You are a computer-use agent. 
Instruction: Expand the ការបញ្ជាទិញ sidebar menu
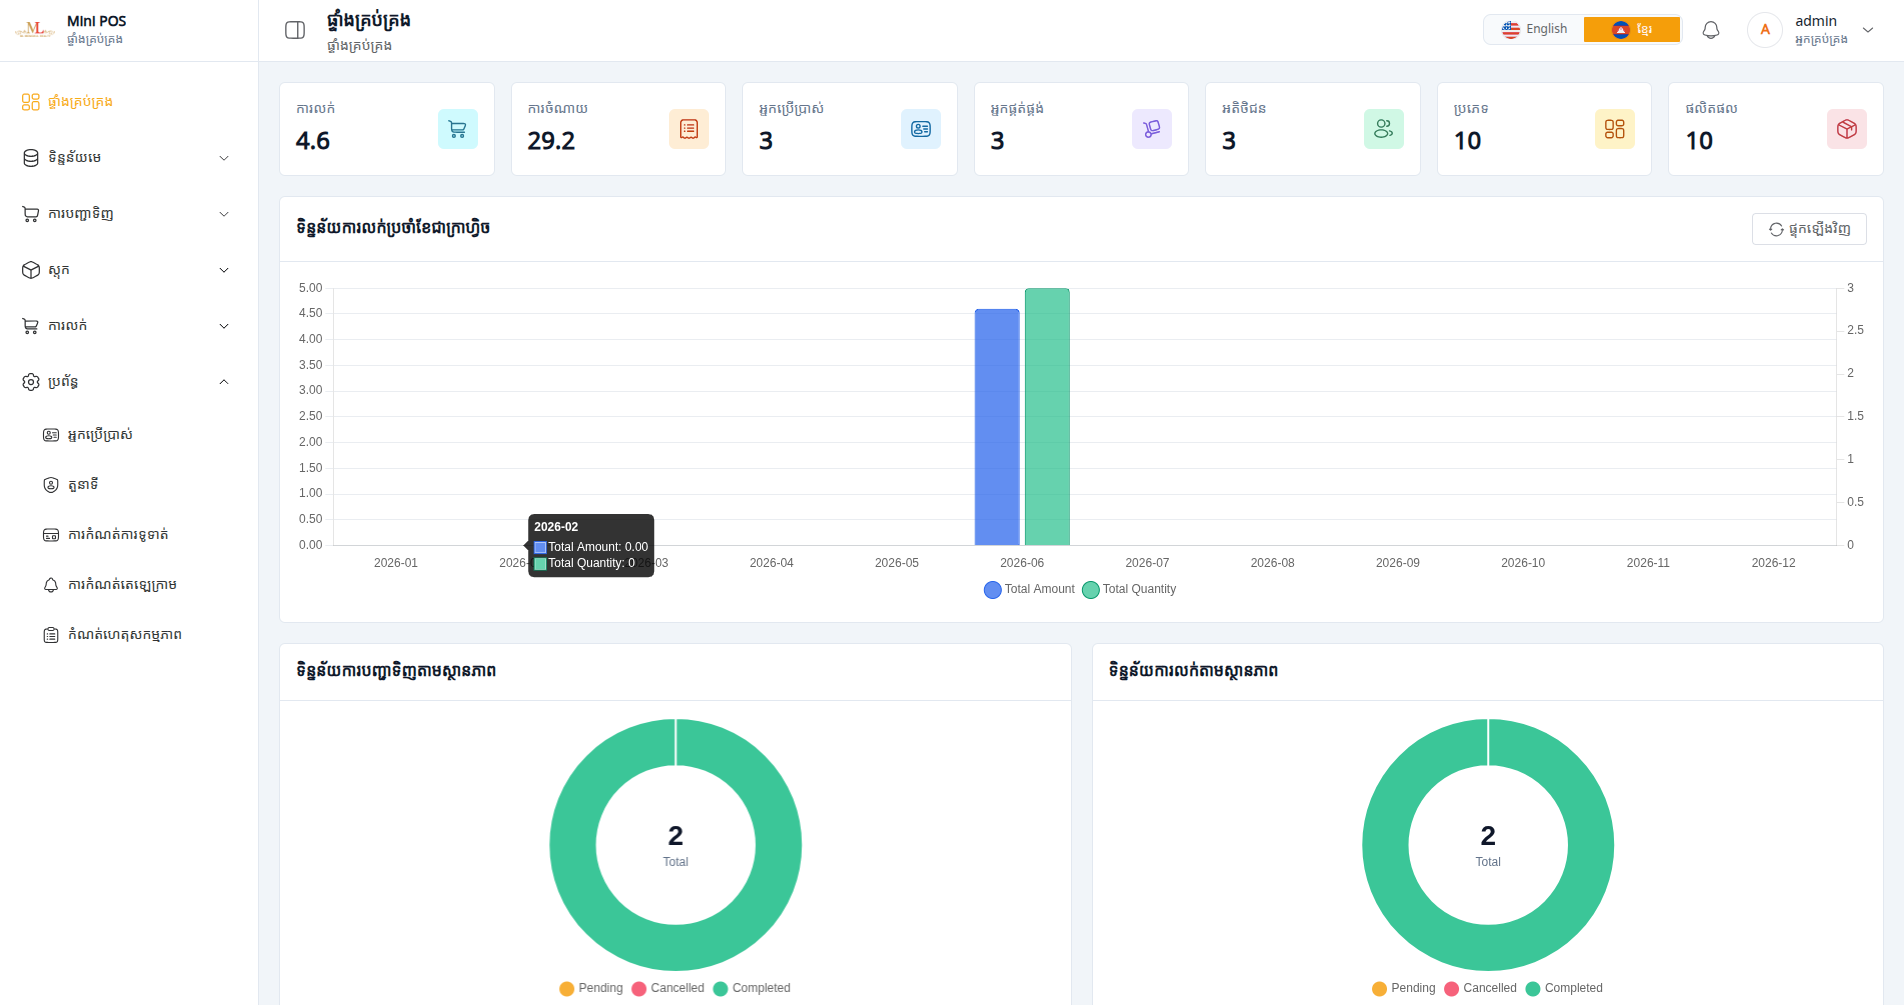click(129, 214)
